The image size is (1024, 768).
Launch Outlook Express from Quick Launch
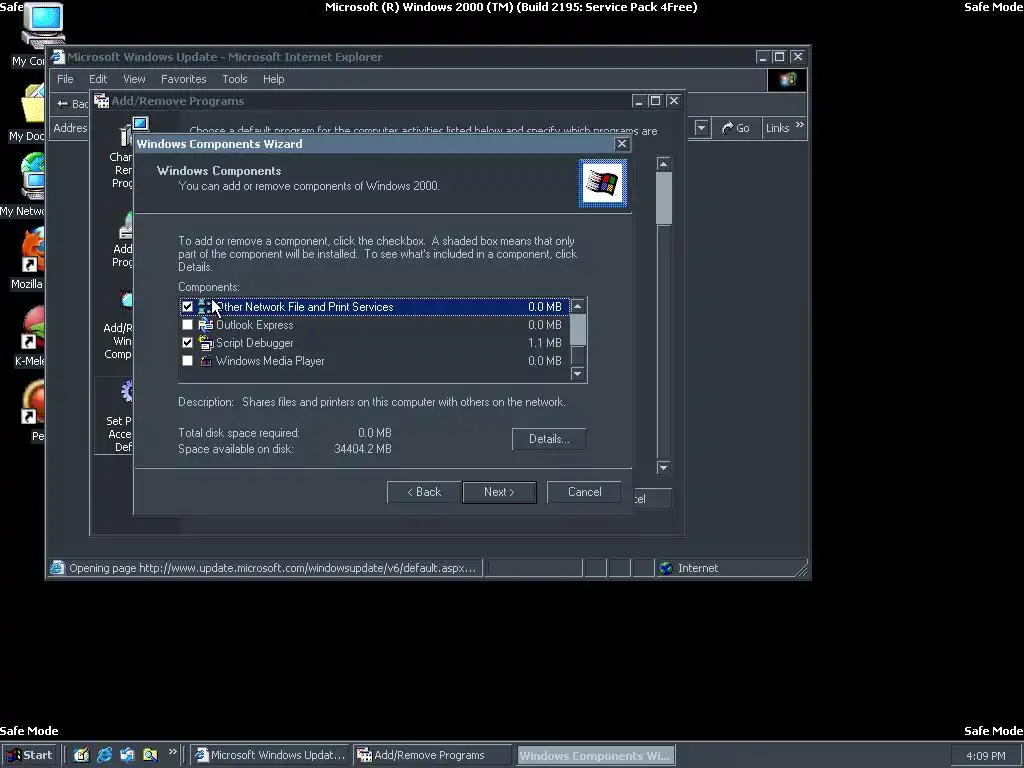coord(127,755)
